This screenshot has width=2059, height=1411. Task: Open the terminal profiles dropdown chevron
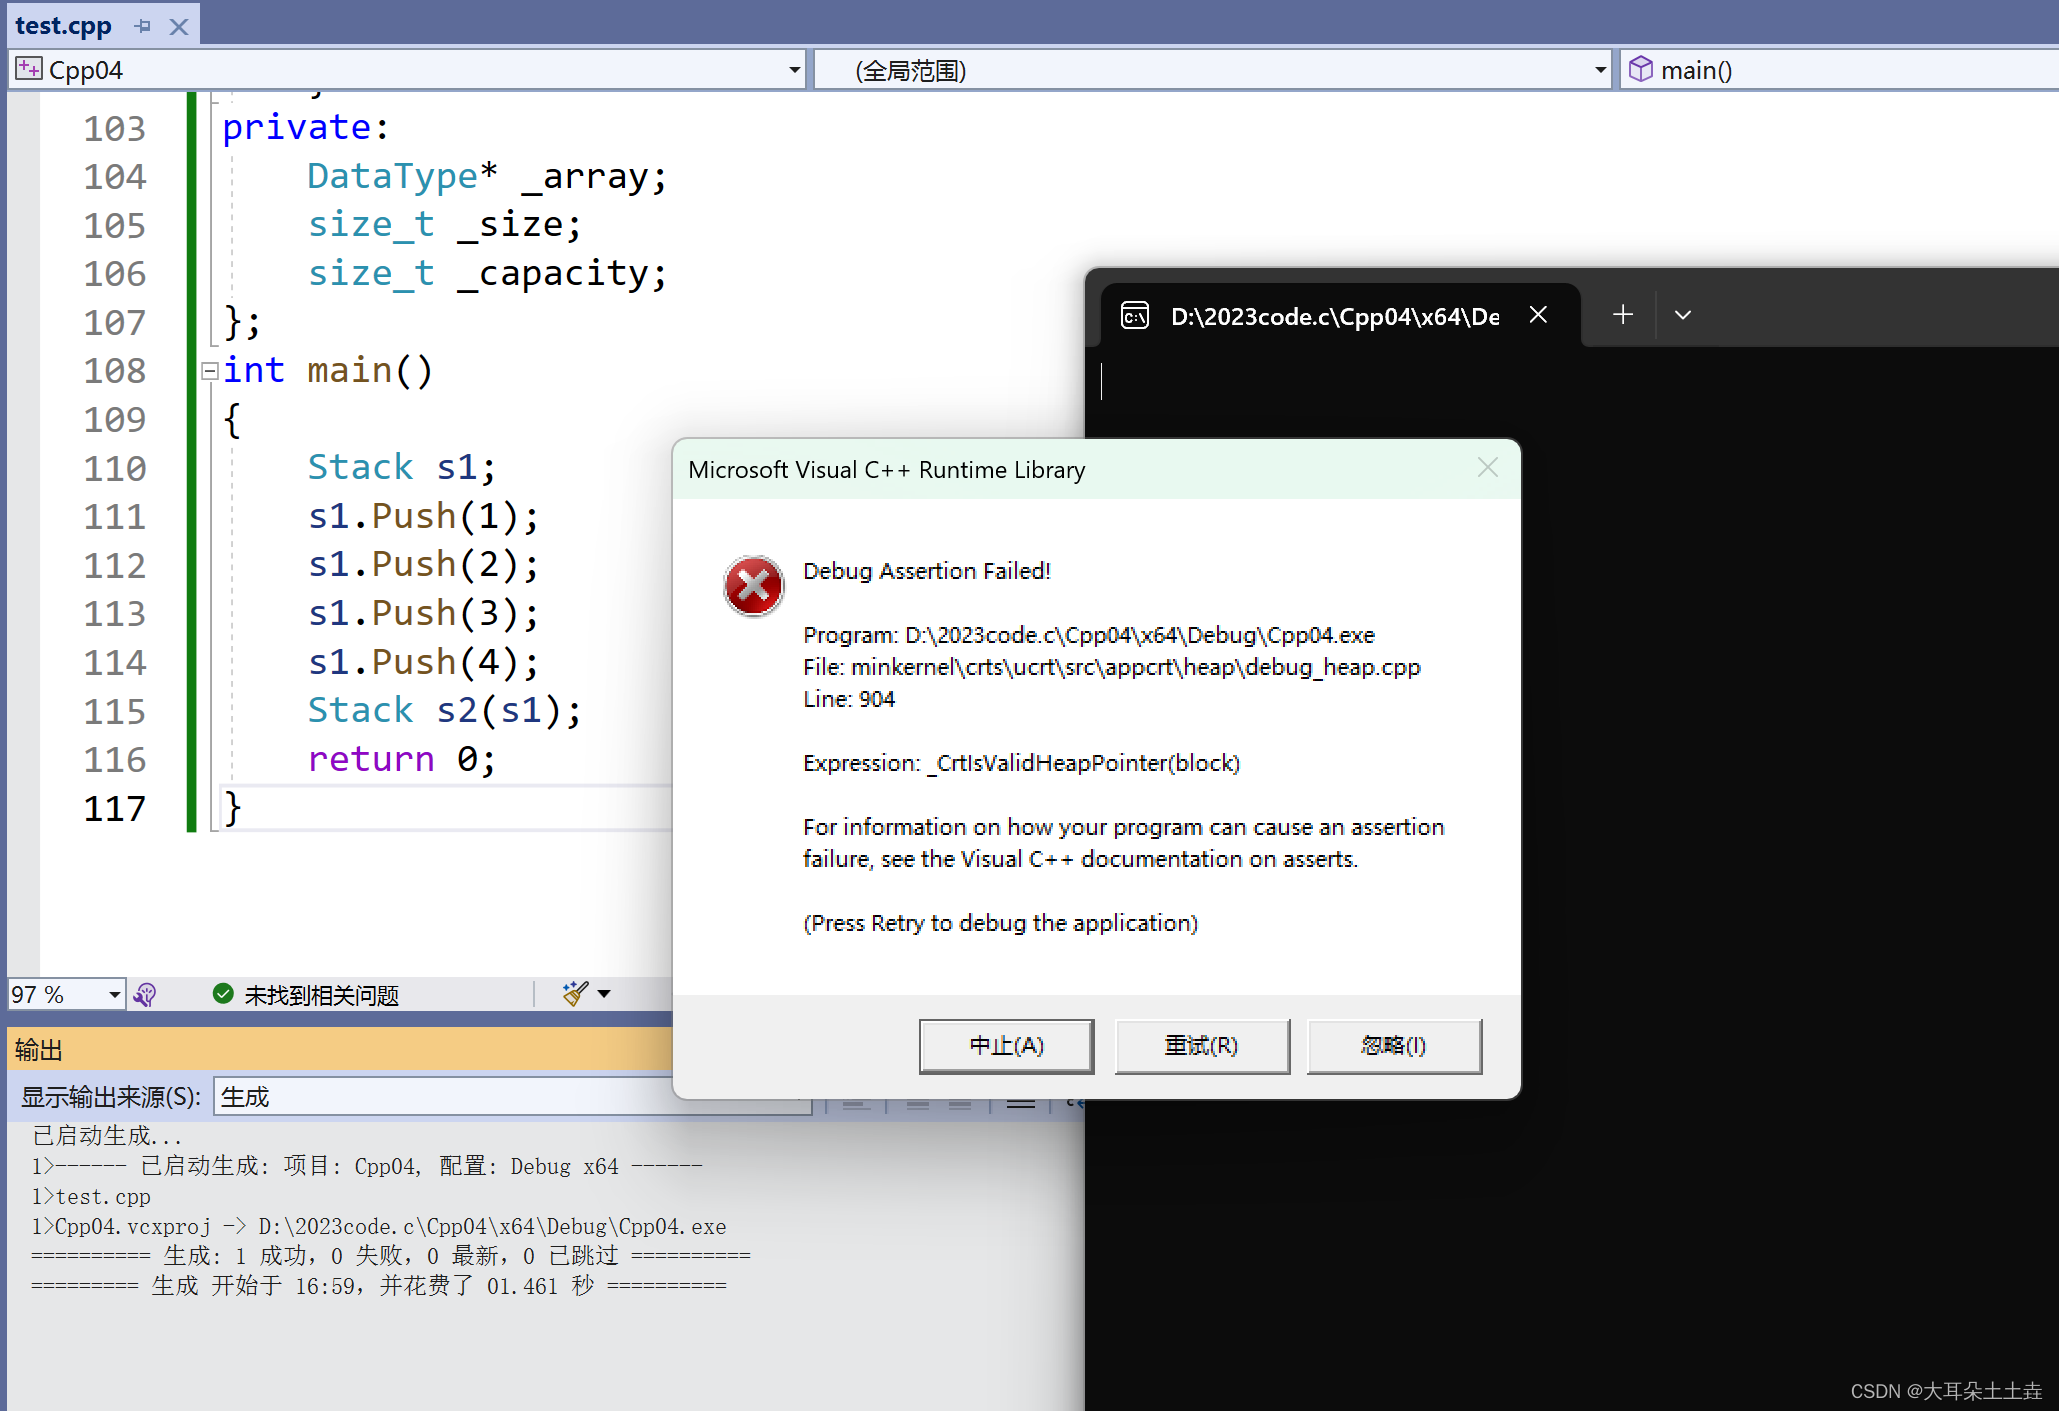point(1683,315)
